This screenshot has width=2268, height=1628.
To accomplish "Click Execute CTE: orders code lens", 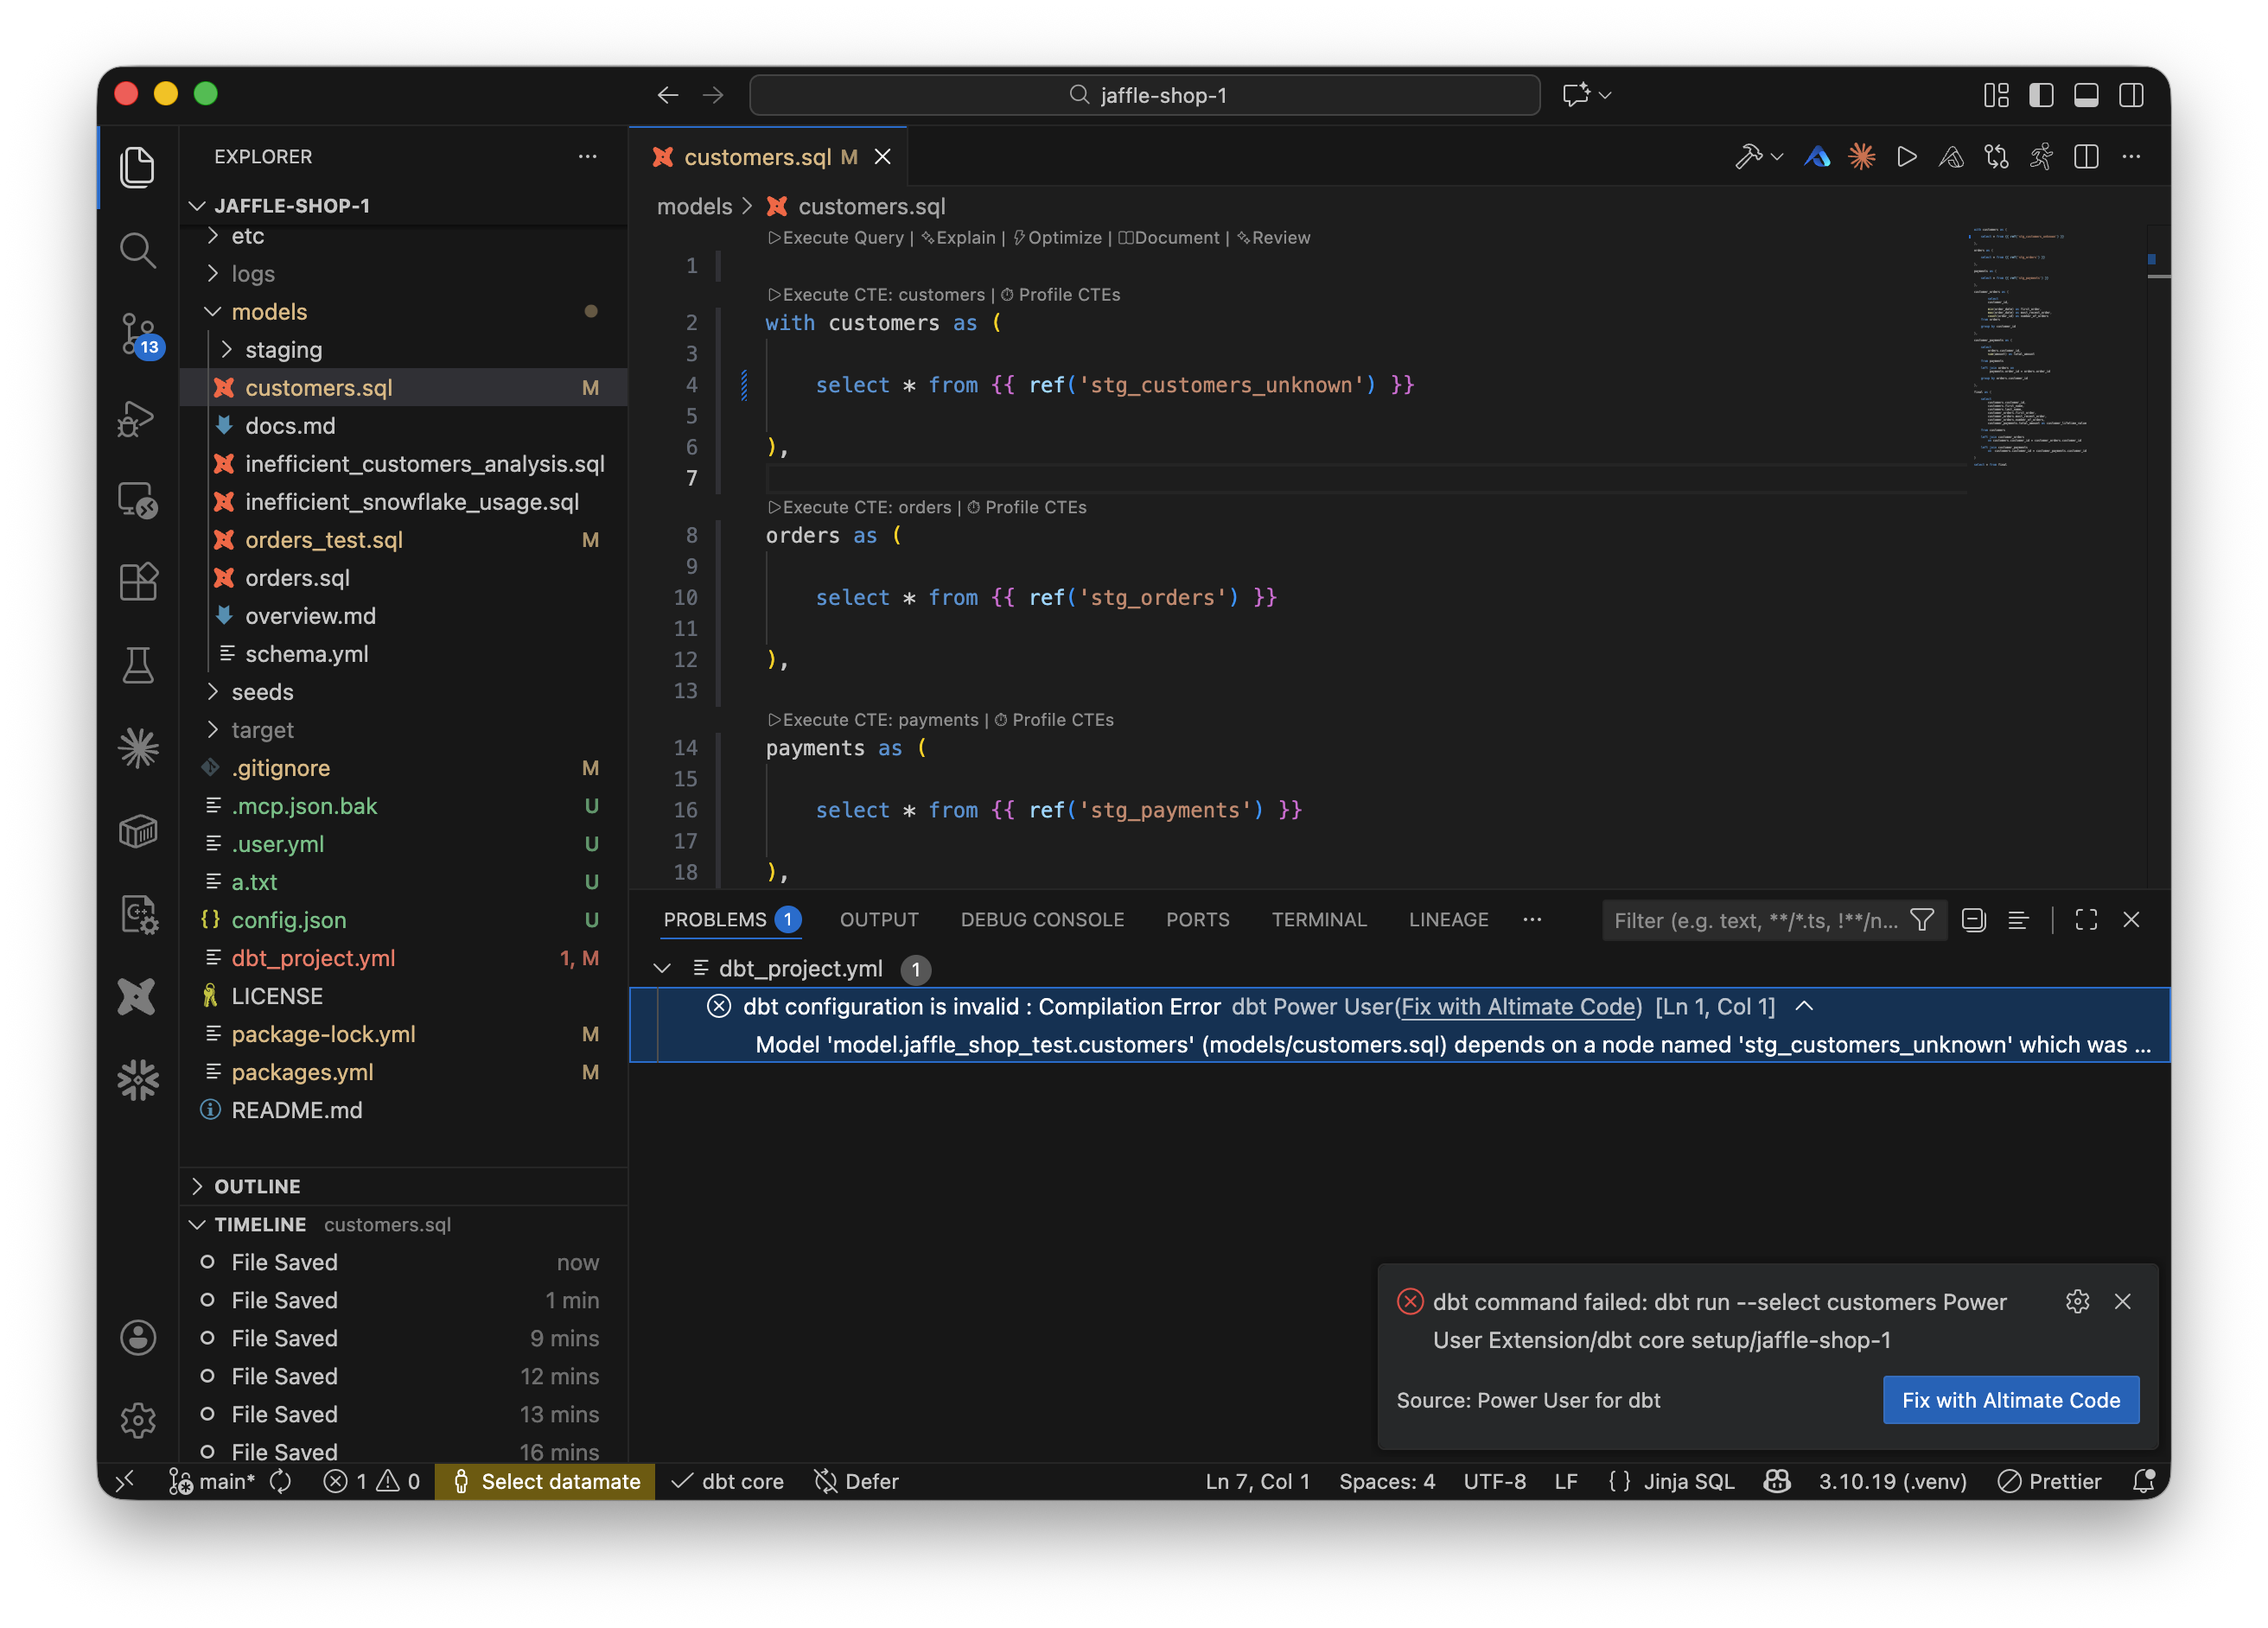I will (x=860, y=508).
